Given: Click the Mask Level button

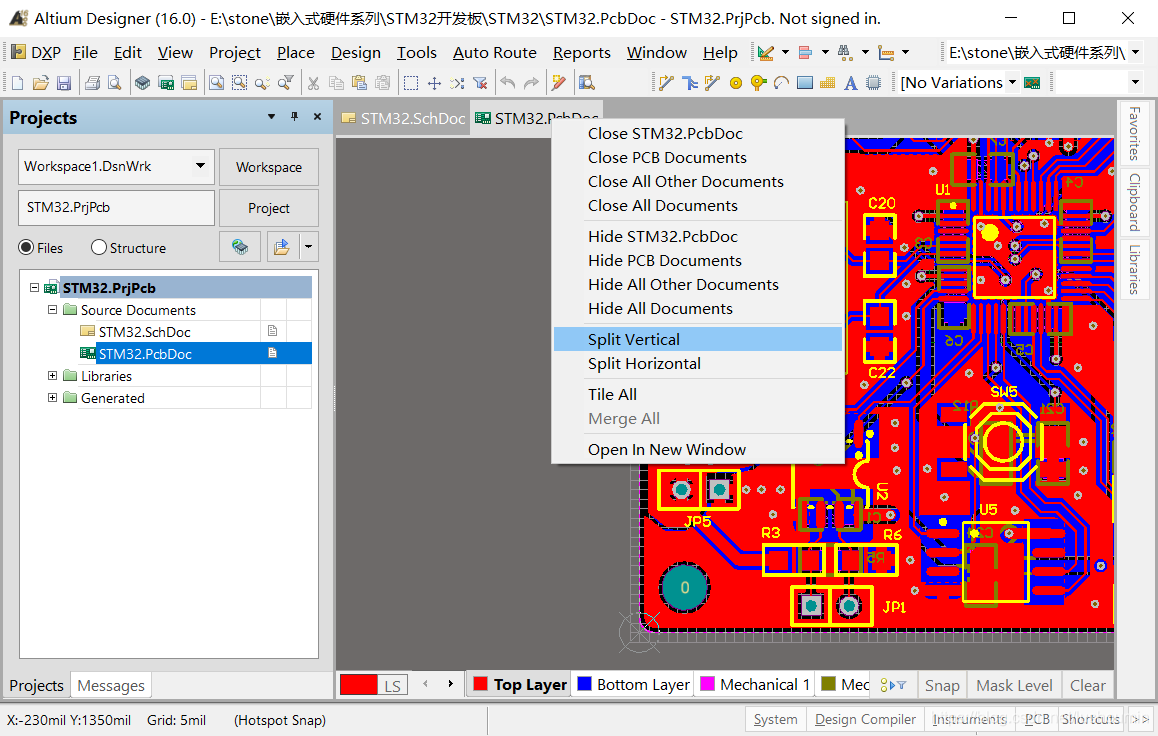Looking at the screenshot, I should (1014, 685).
